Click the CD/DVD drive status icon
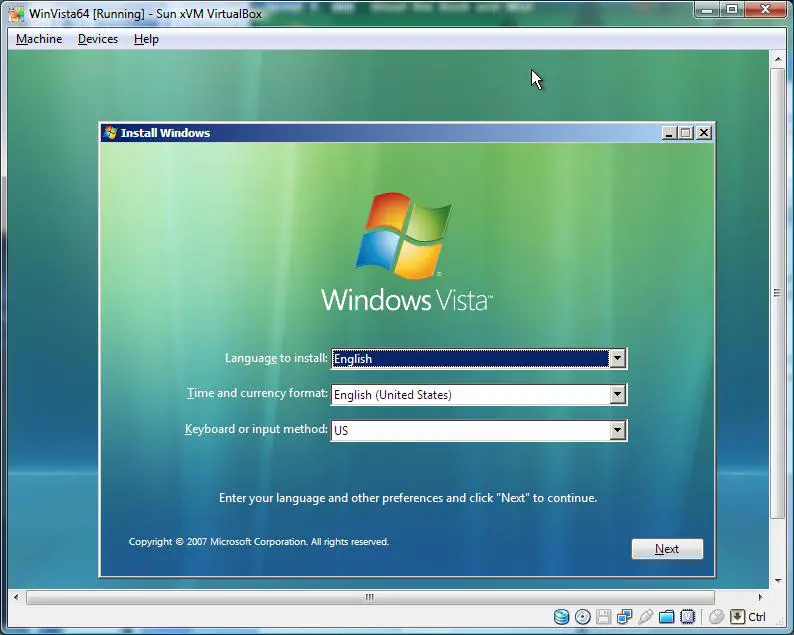This screenshot has width=794, height=635. pyautogui.click(x=582, y=616)
